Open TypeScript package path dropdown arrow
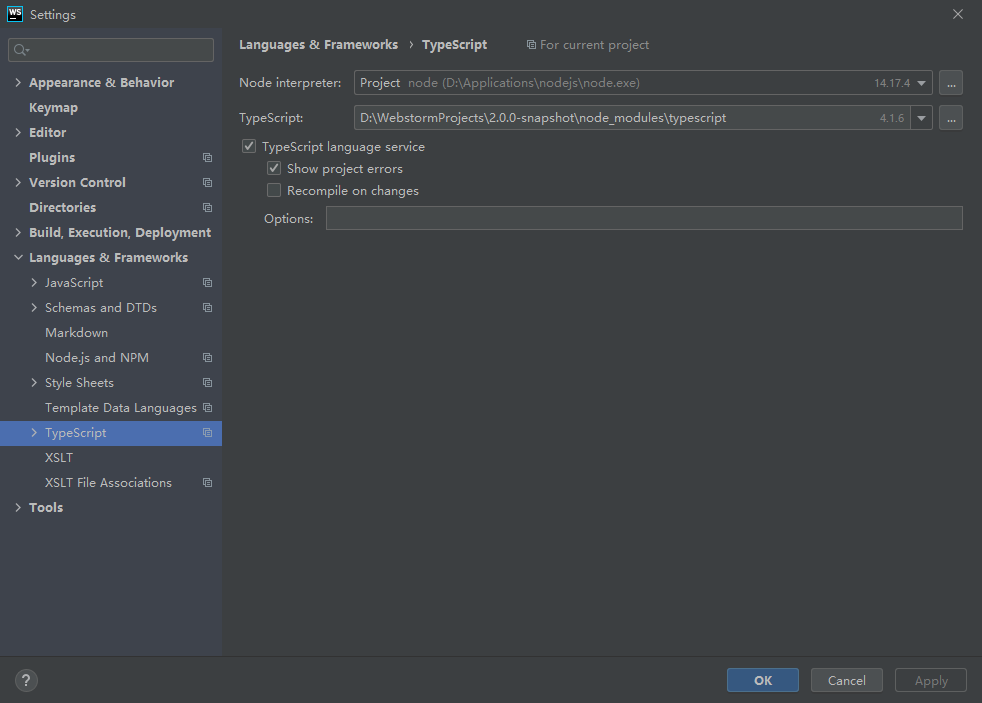This screenshot has height=703, width=982. [921, 118]
